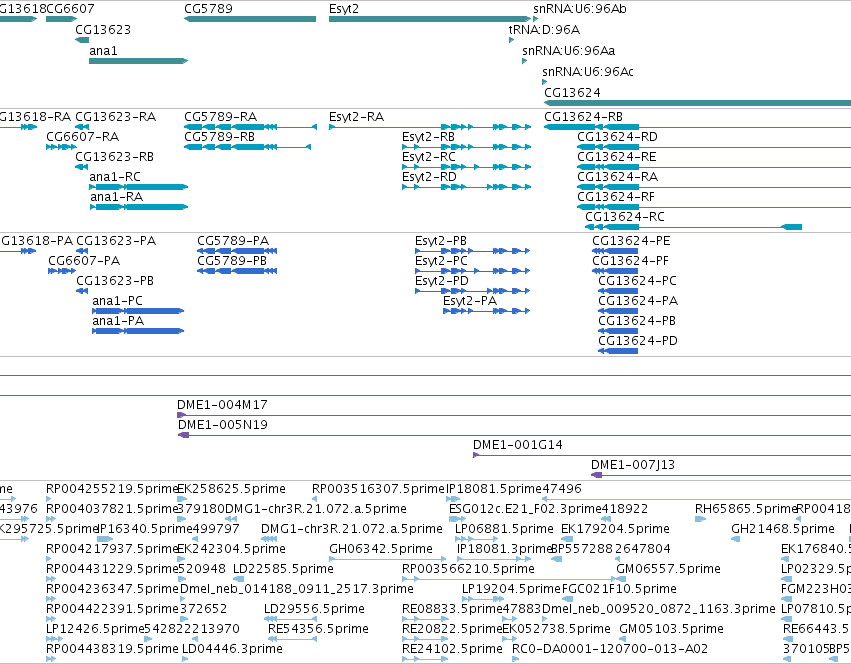Select EST LD04446.3prime
The height and width of the screenshot is (664, 851).
[x=185, y=659]
